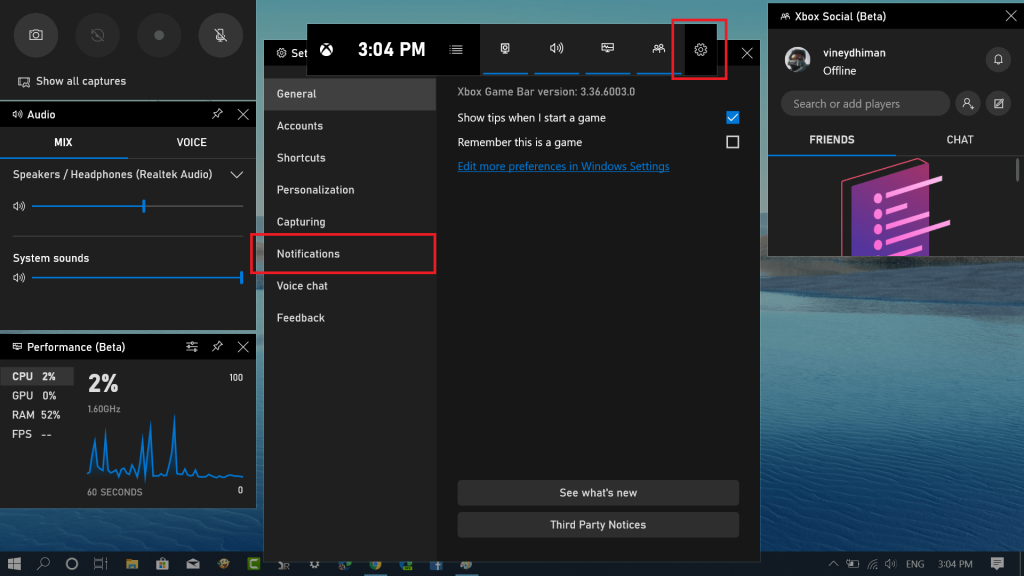Screen dimensions: 1024x576
Task: Click the vineydhiman profile avatar
Action: pos(797,60)
